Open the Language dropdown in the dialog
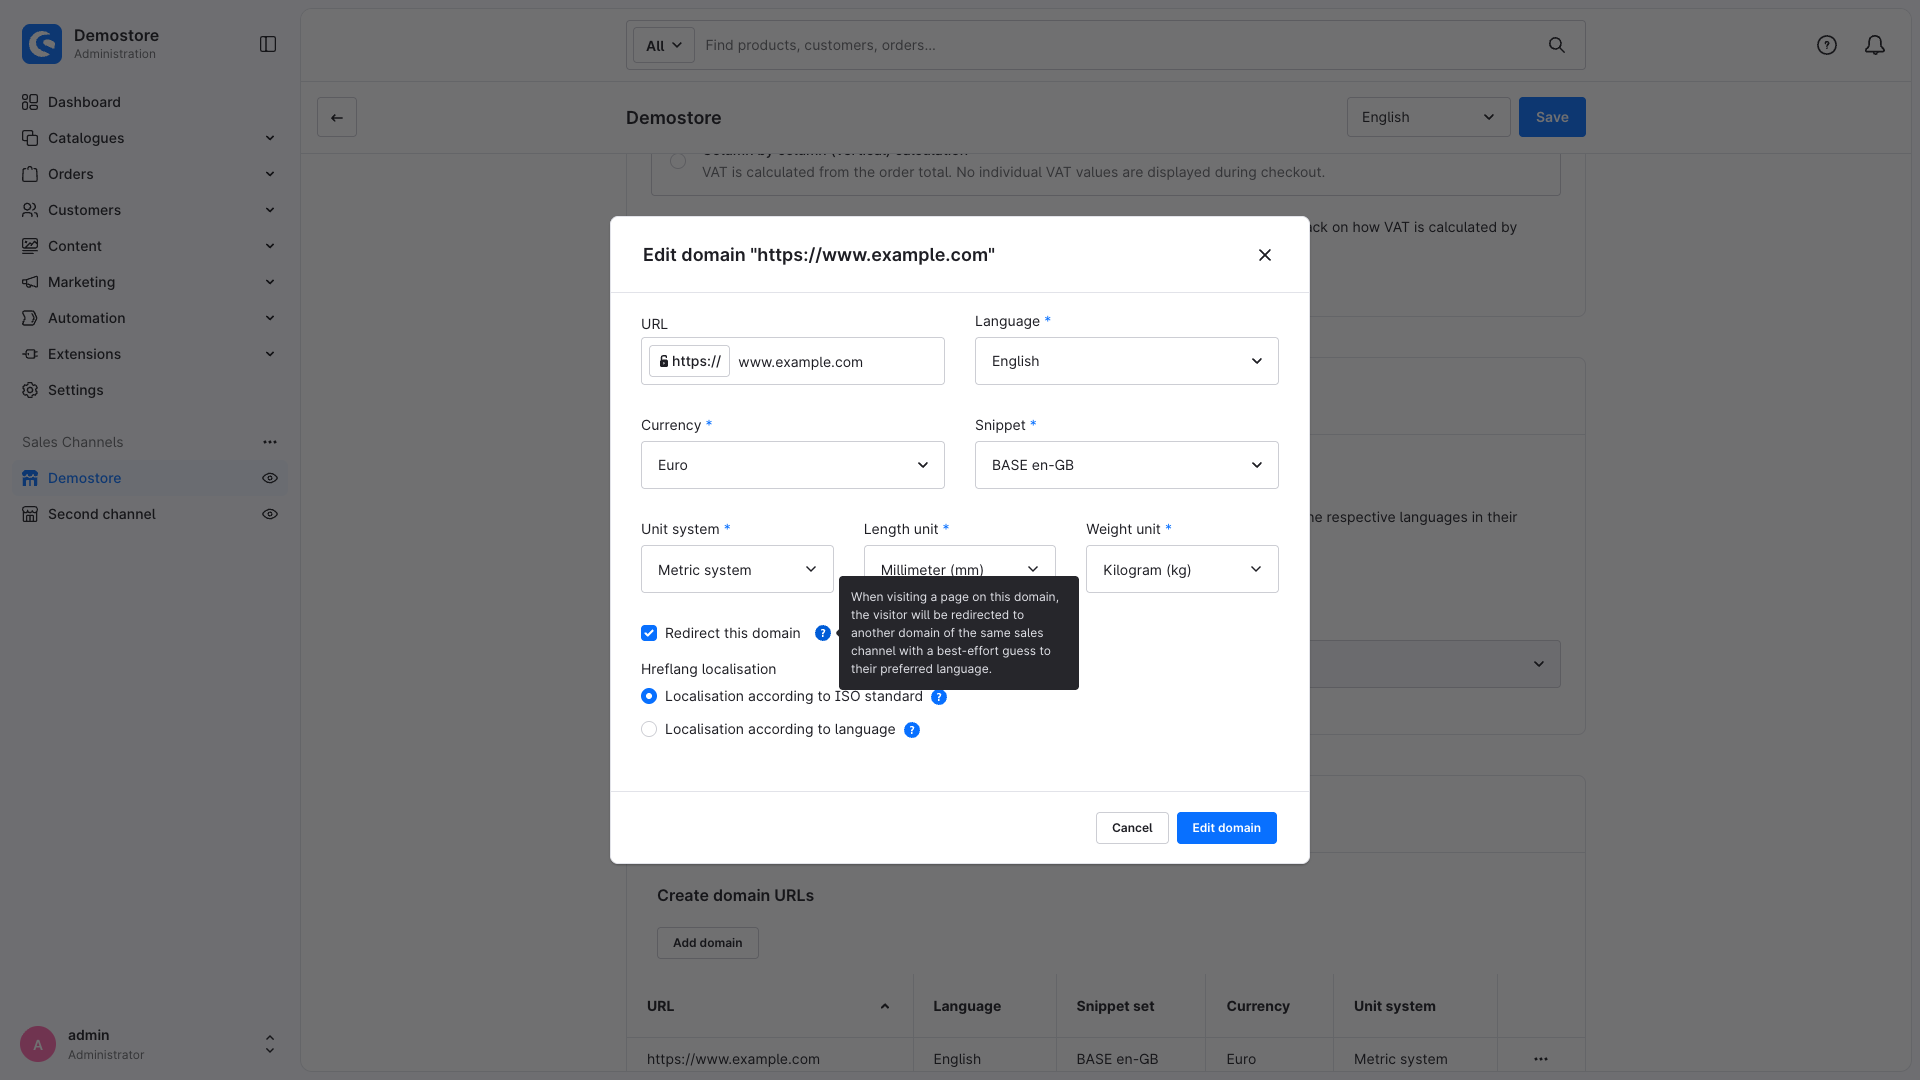The image size is (1920, 1080). (x=1127, y=361)
